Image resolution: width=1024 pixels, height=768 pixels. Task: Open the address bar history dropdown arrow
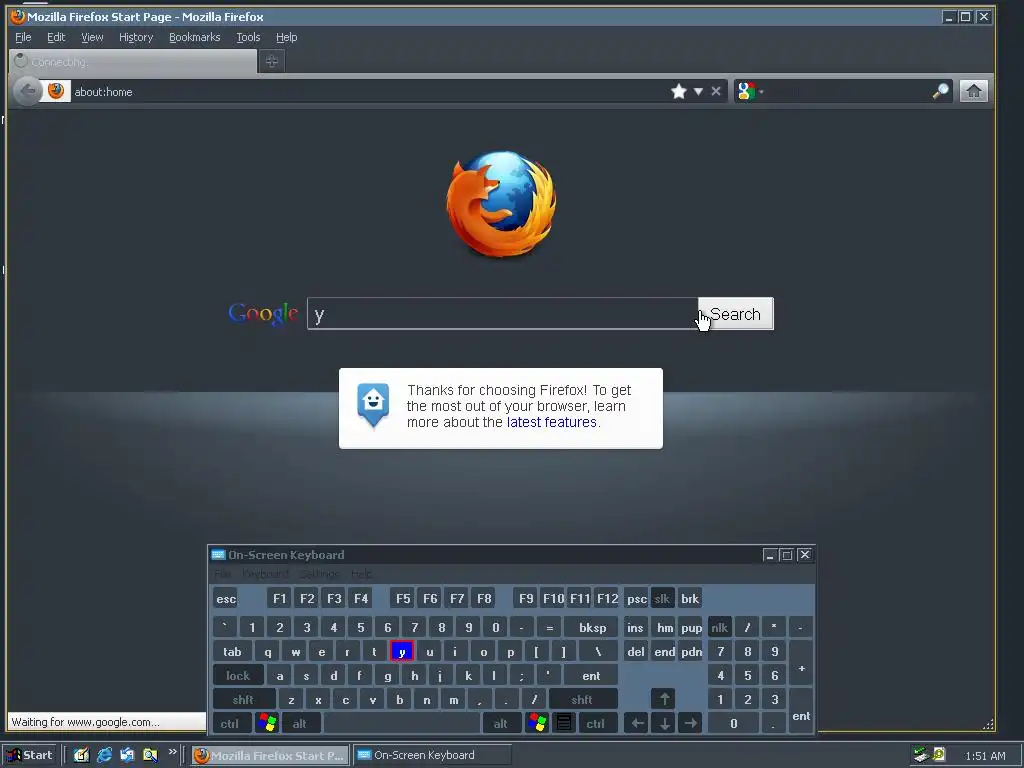698,91
